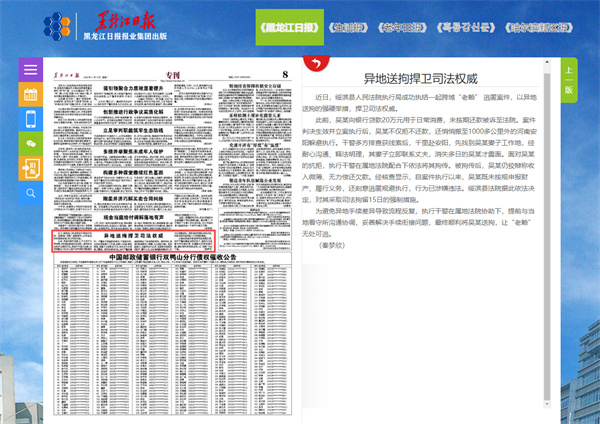Screen dimensions: 600x424
Task: Switch to the 《生活报》 tab
Action: [352, 29]
